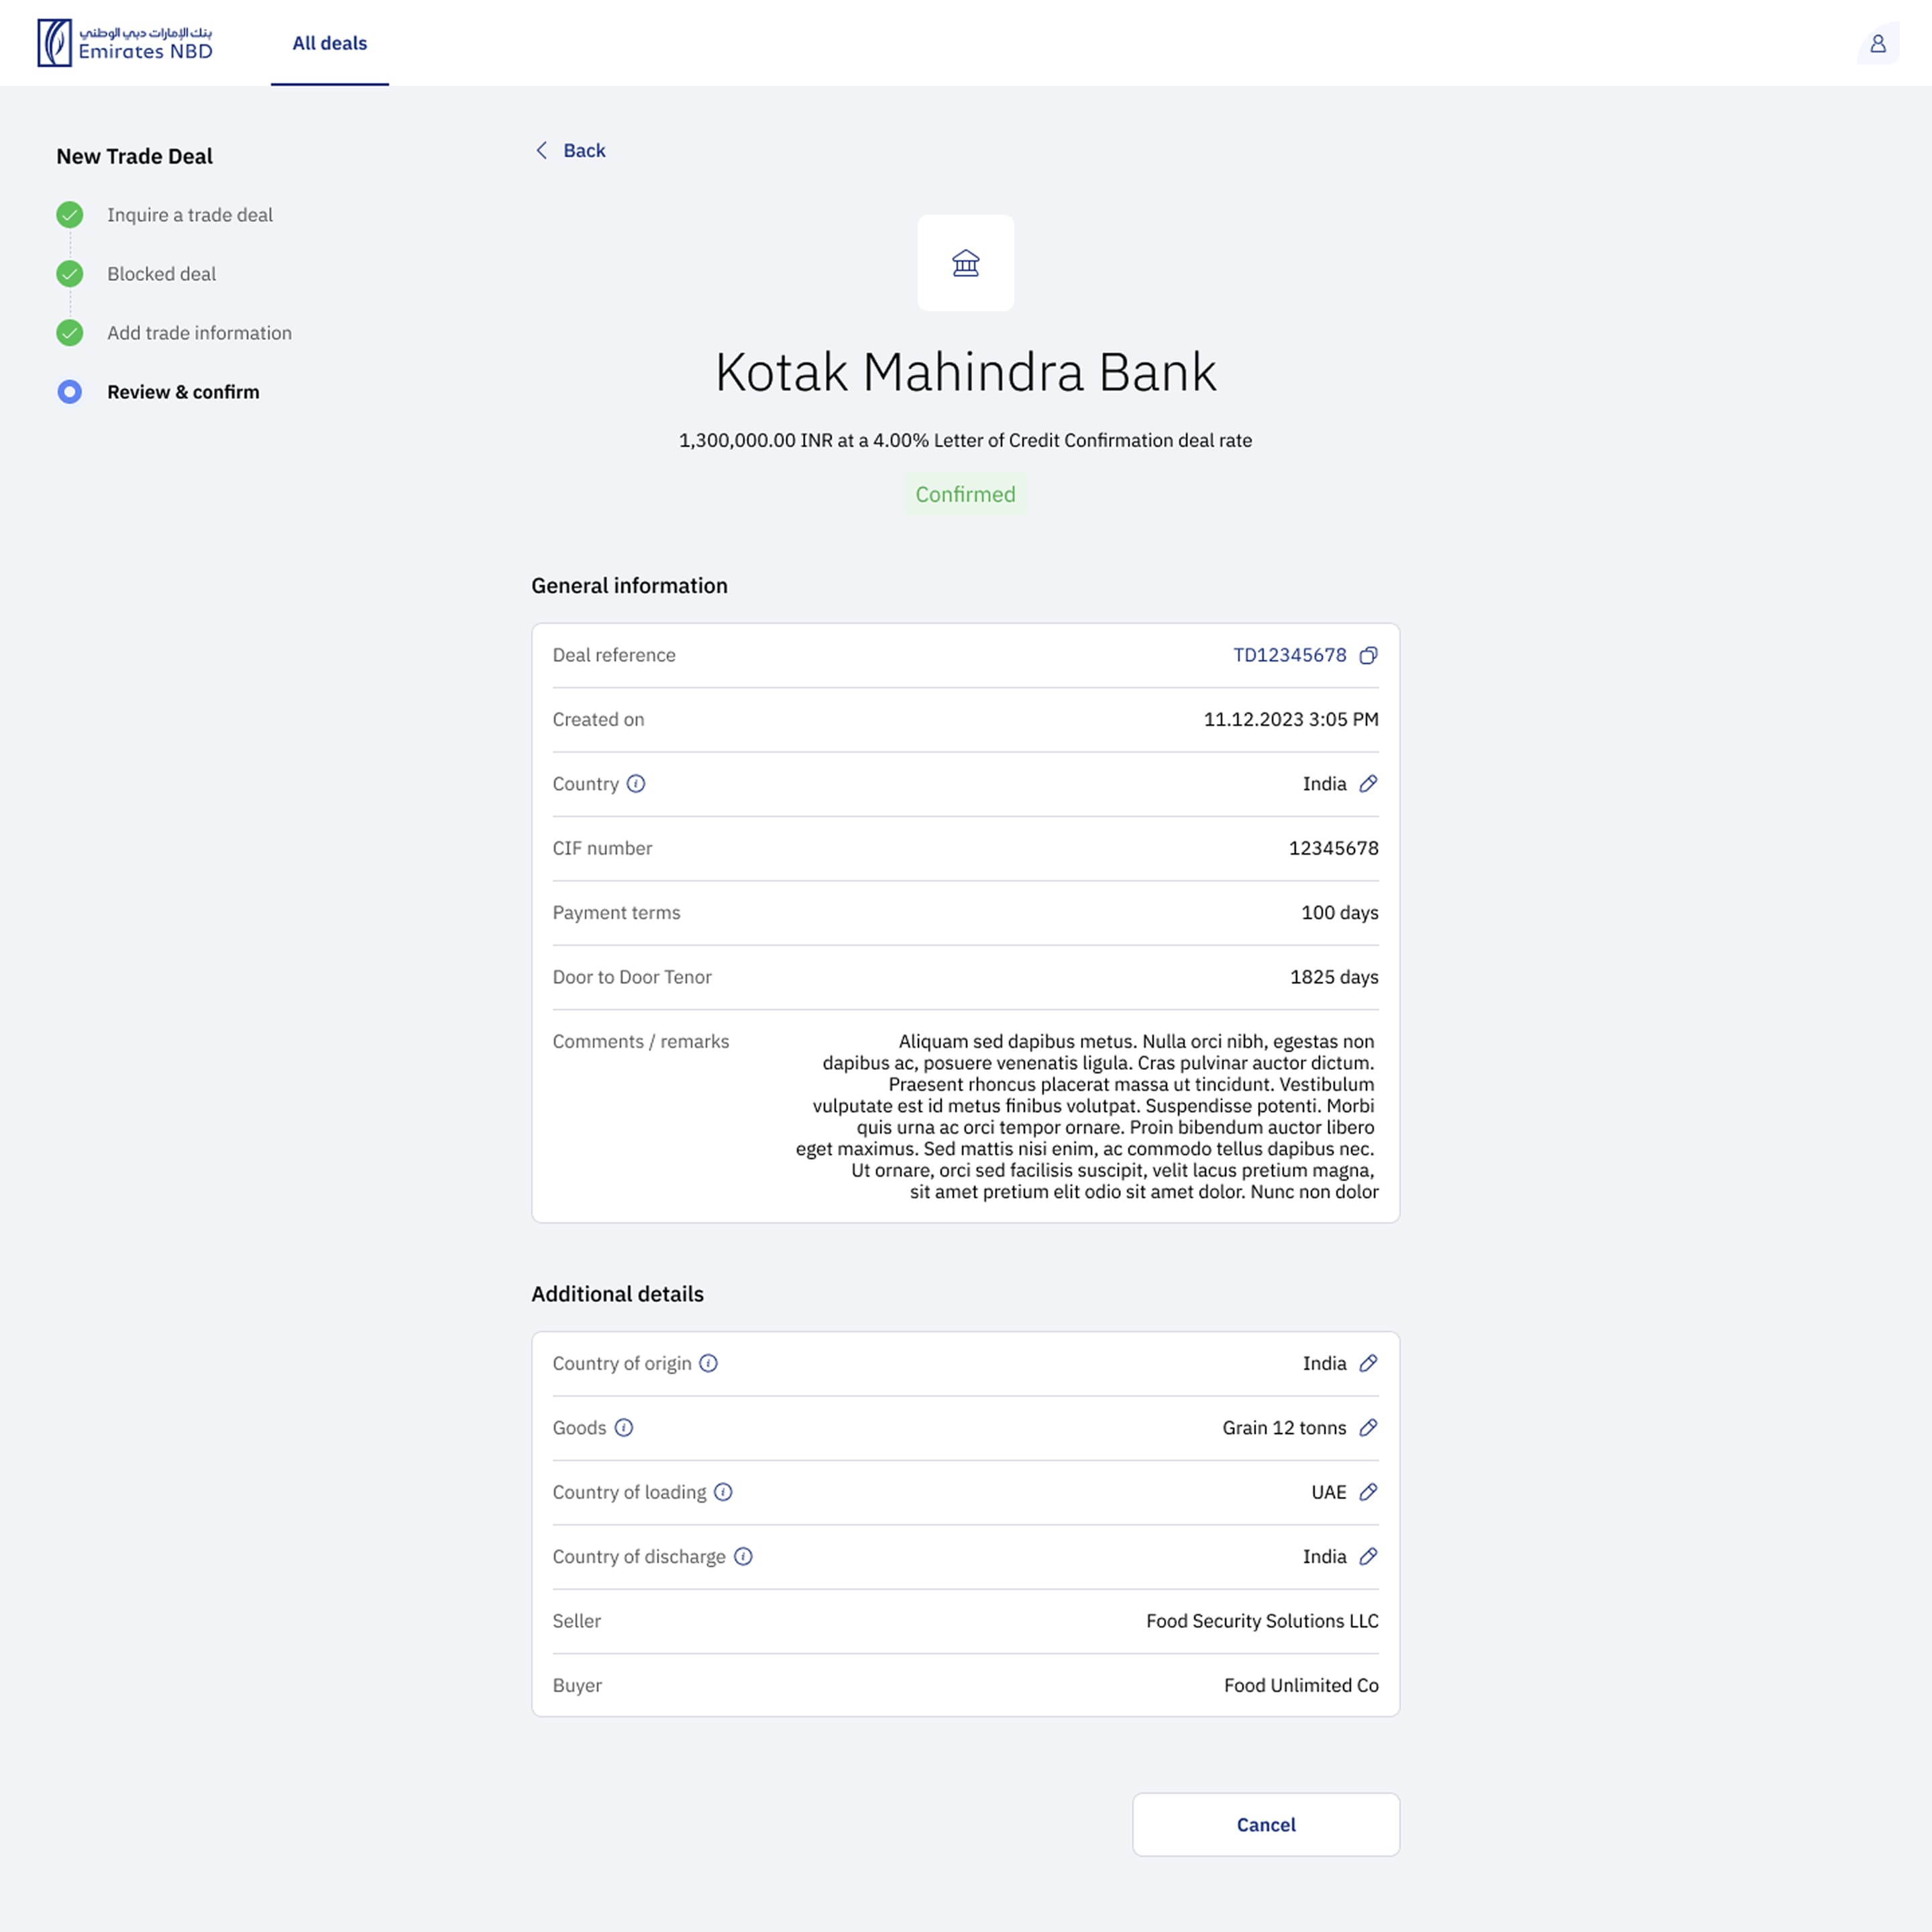Click the bank building icon
The width and height of the screenshot is (1932, 1932).
point(965,263)
